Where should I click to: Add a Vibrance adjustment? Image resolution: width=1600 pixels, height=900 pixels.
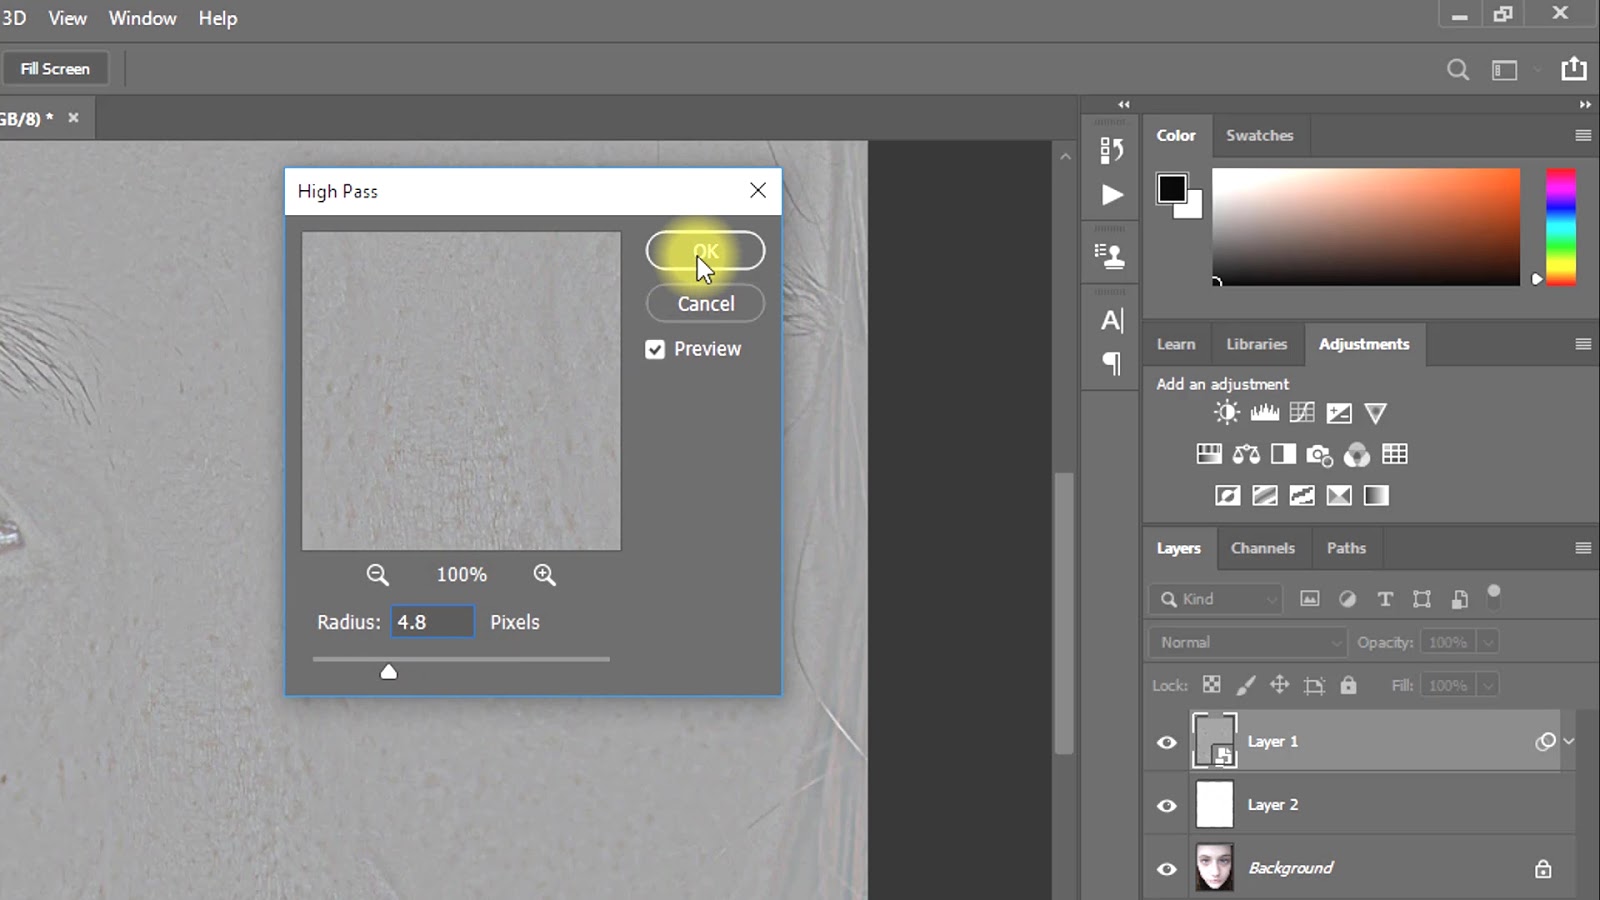(x=1376, y=413)
